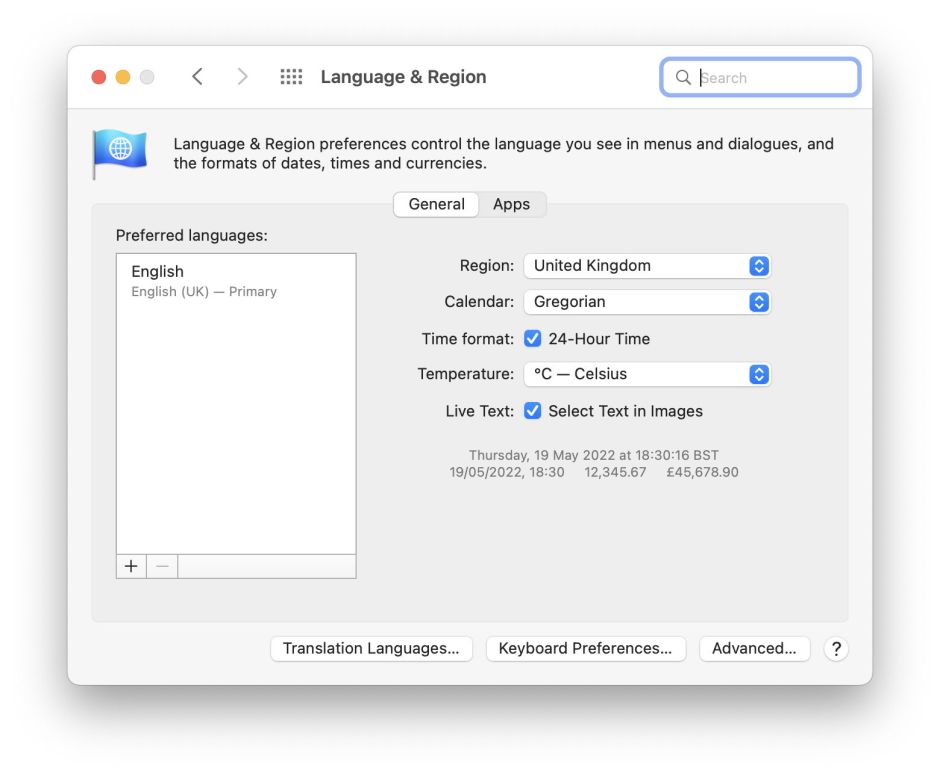Show all preferences grid icon
Image resolution: width=940 pixels, height=774 pixels.
(291, 77)
